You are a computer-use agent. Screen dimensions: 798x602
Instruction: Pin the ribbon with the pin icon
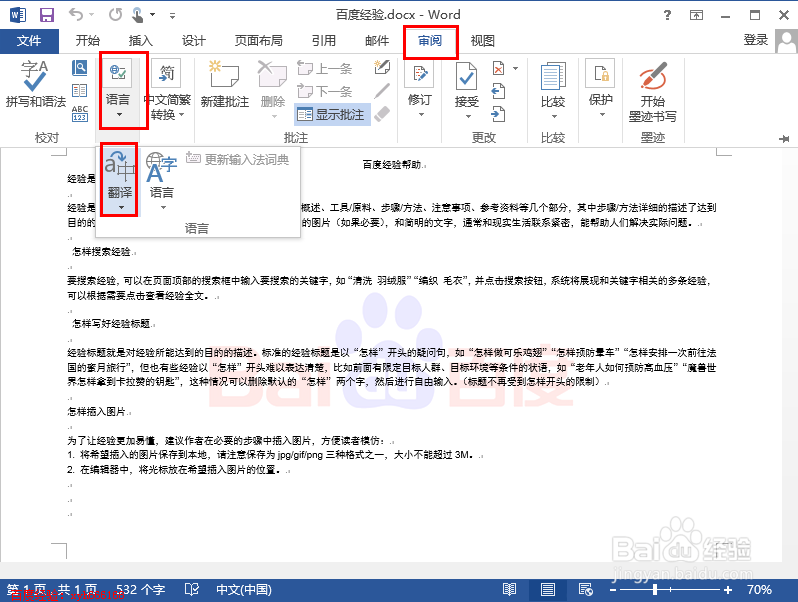tap(784, 138)
